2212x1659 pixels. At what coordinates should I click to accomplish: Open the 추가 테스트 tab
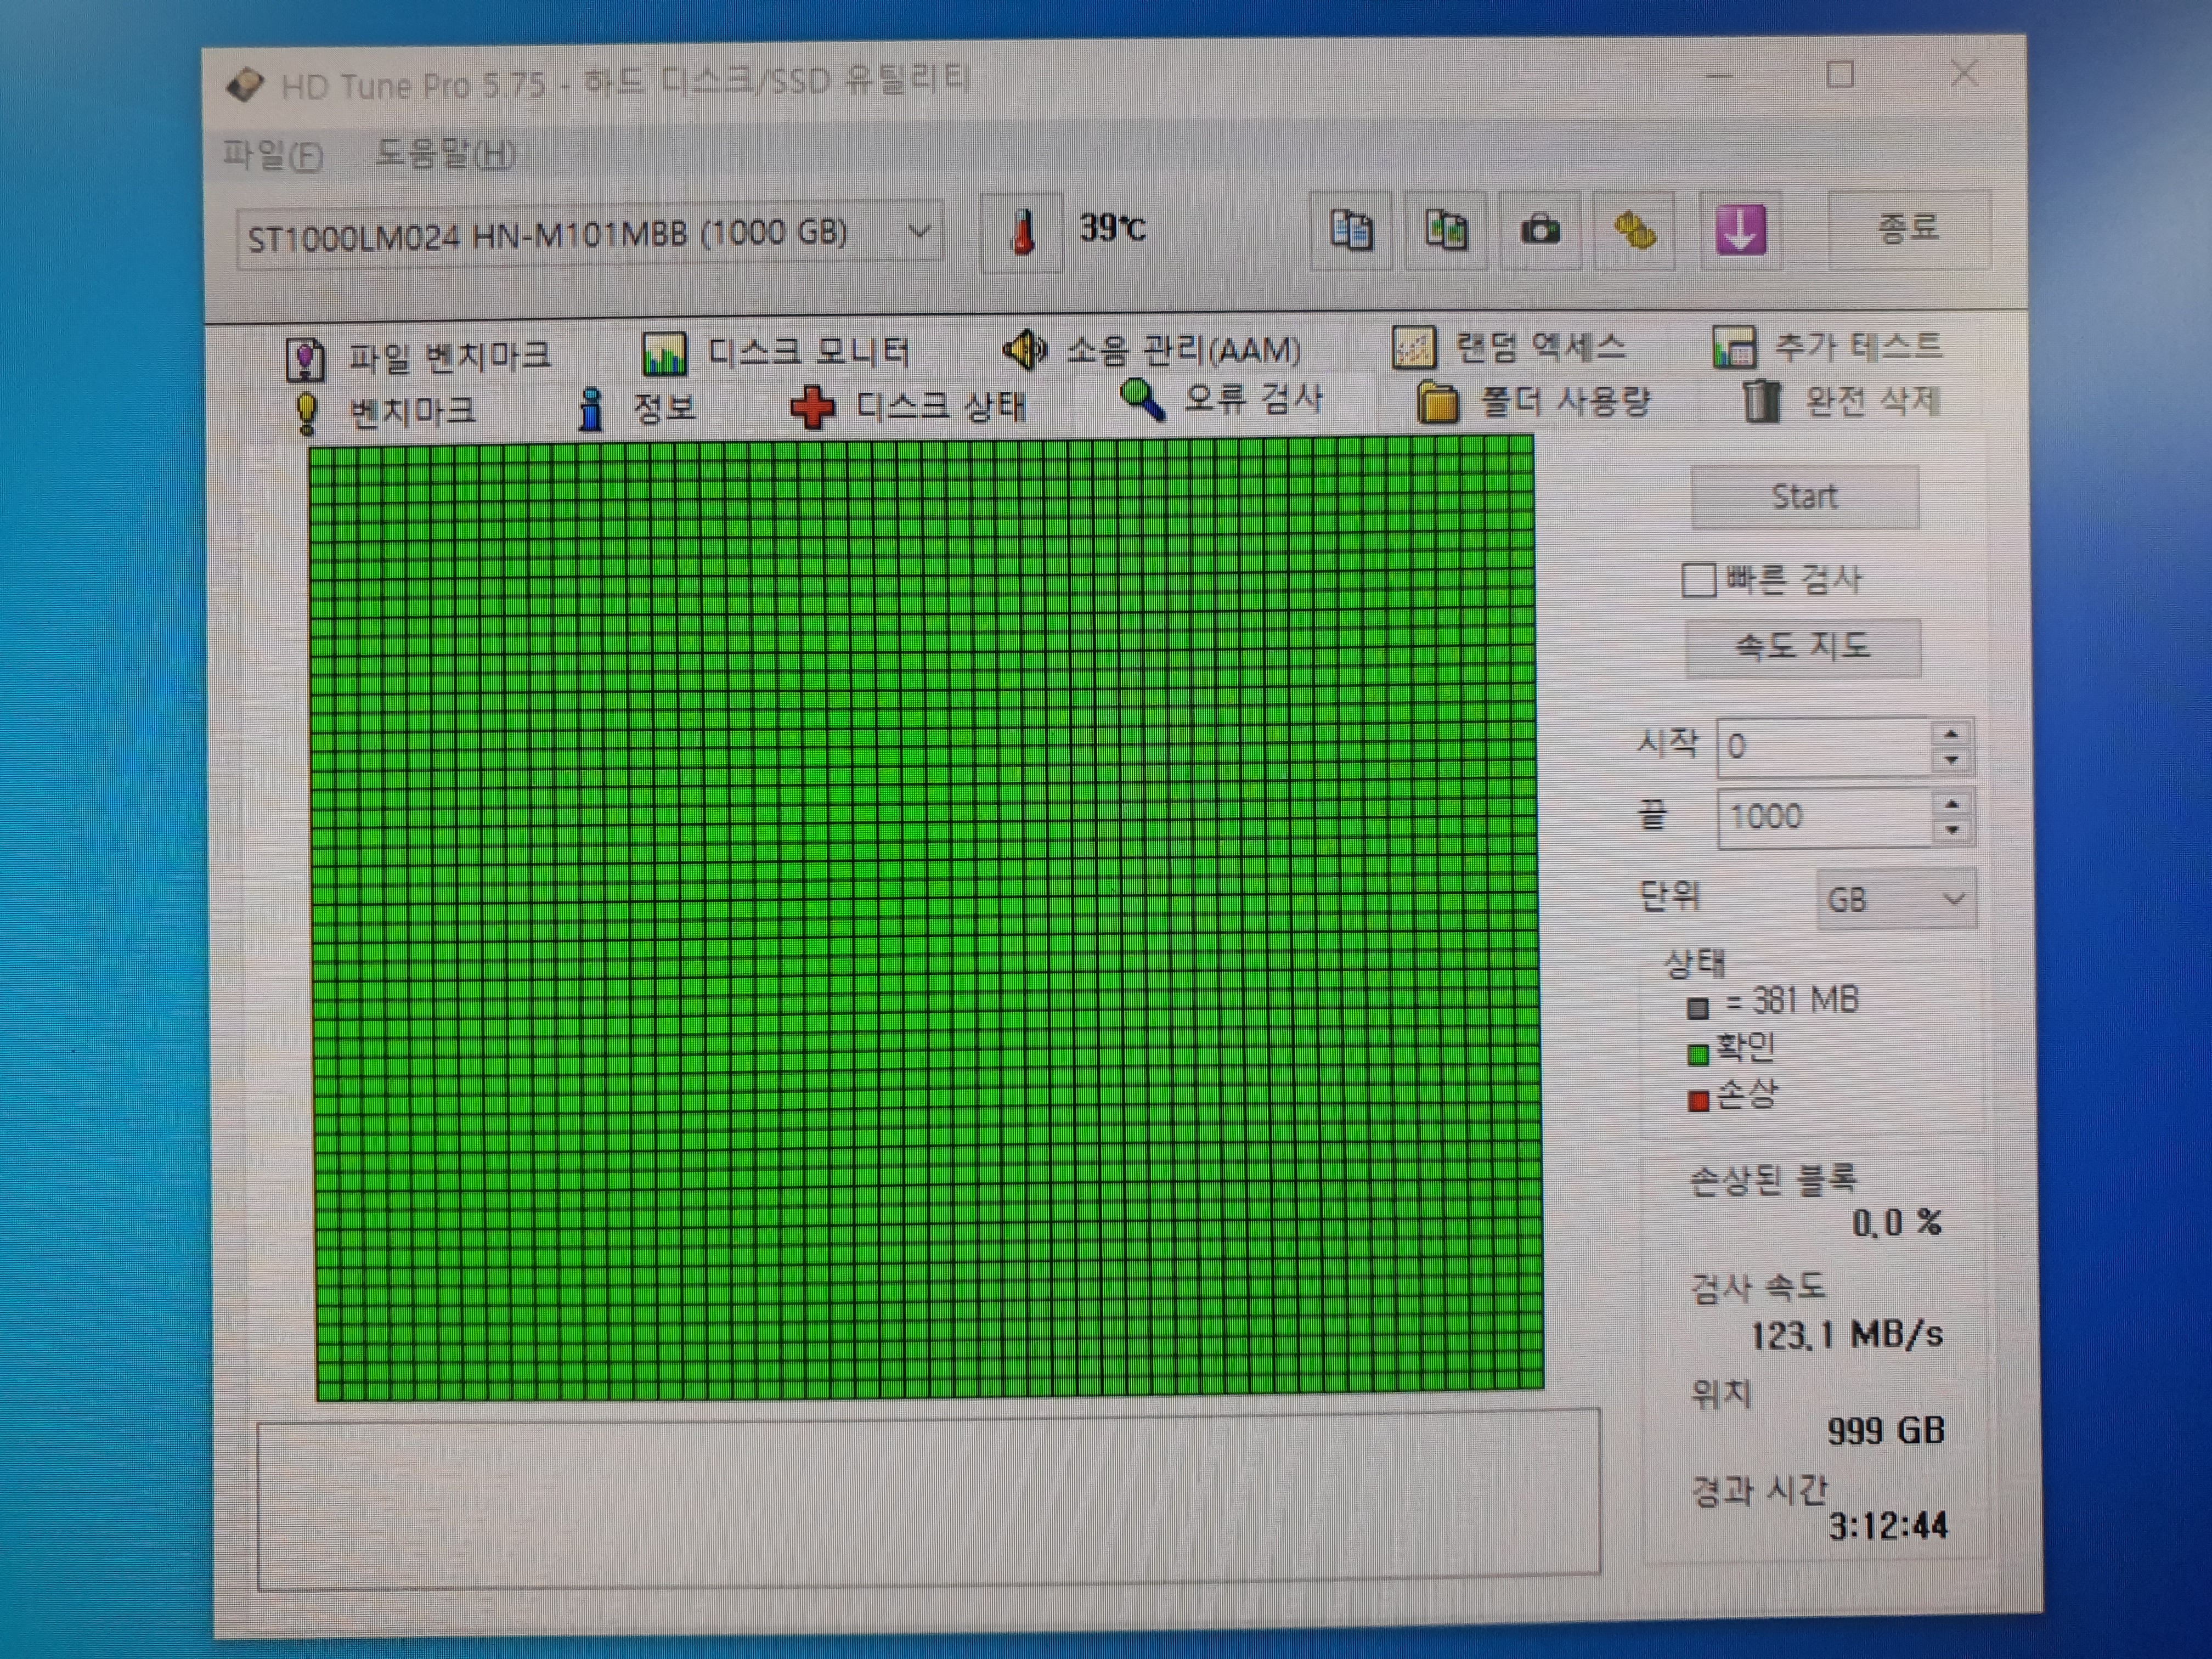tap(1827, 346)
